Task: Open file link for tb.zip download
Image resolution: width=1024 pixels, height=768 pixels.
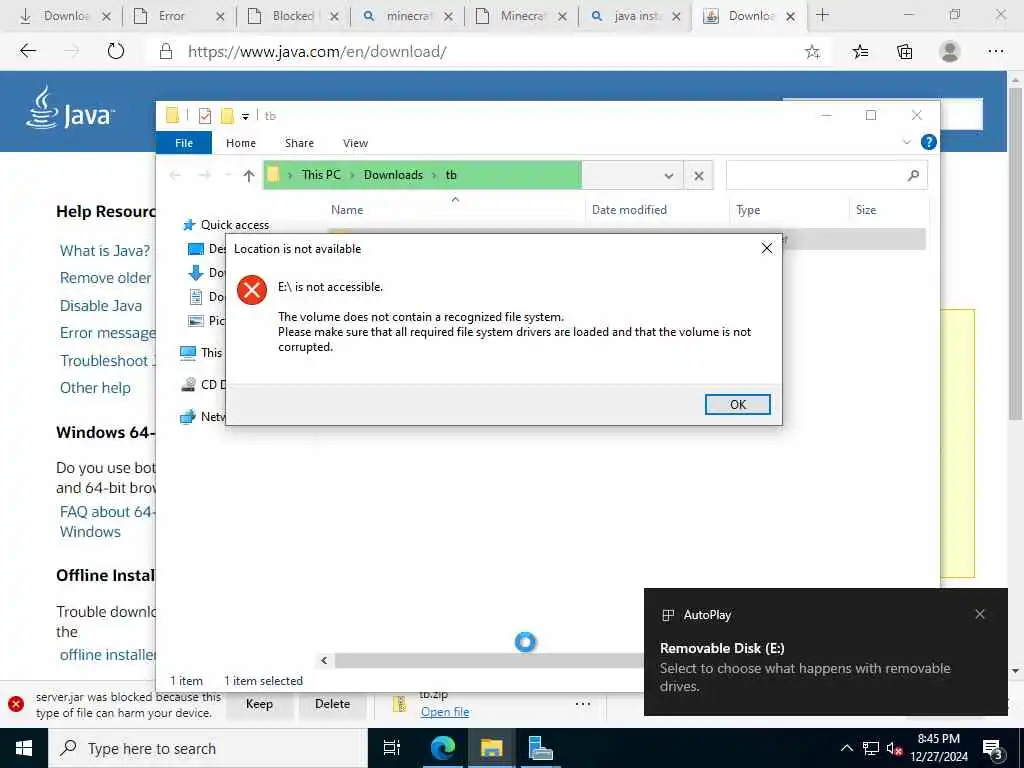Action: tap(445, 712)
